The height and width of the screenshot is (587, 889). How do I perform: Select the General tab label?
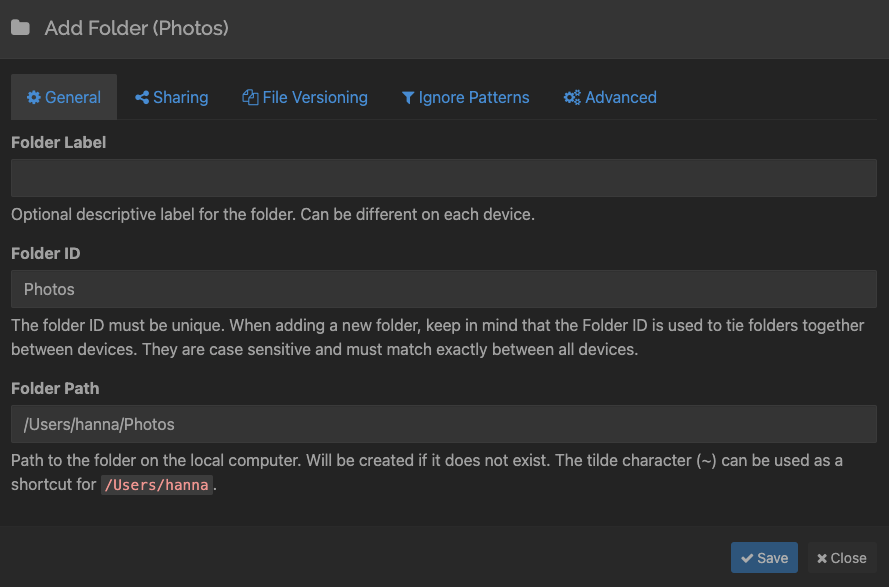click(x=73, y=98)
